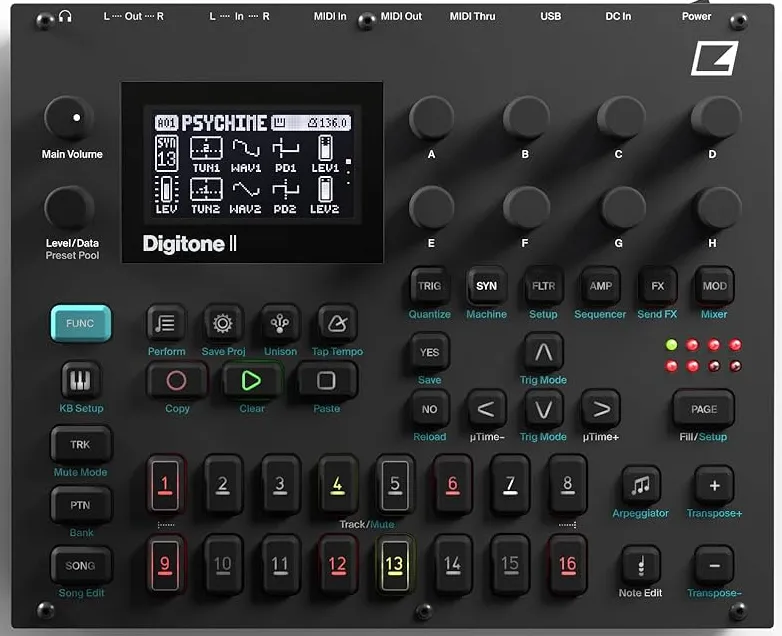
Task: Switch to the SYN parameter page
Action: pos(486,286)
